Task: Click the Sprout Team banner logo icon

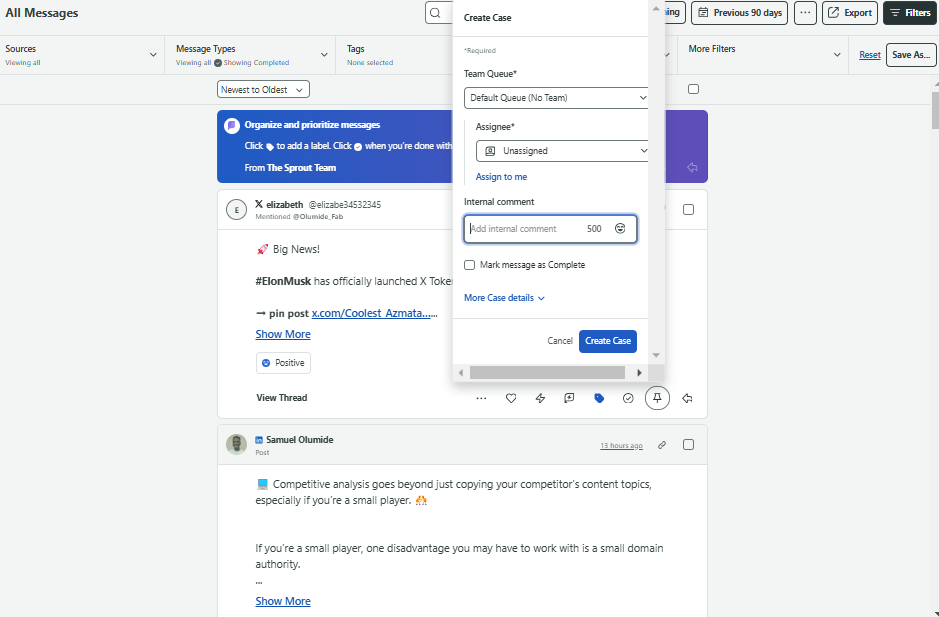Action: coord(232,125)
